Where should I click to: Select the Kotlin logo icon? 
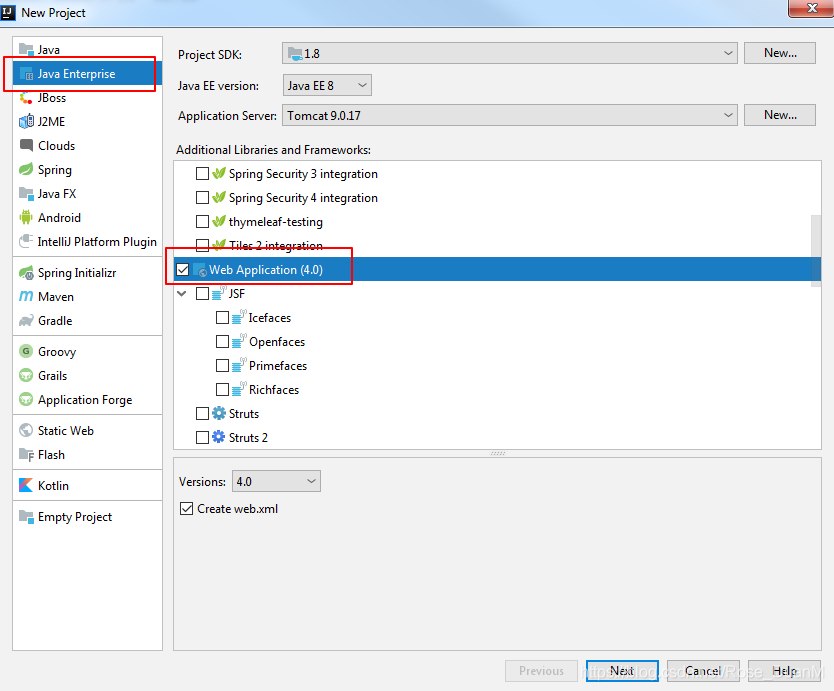tap(26, 485)
